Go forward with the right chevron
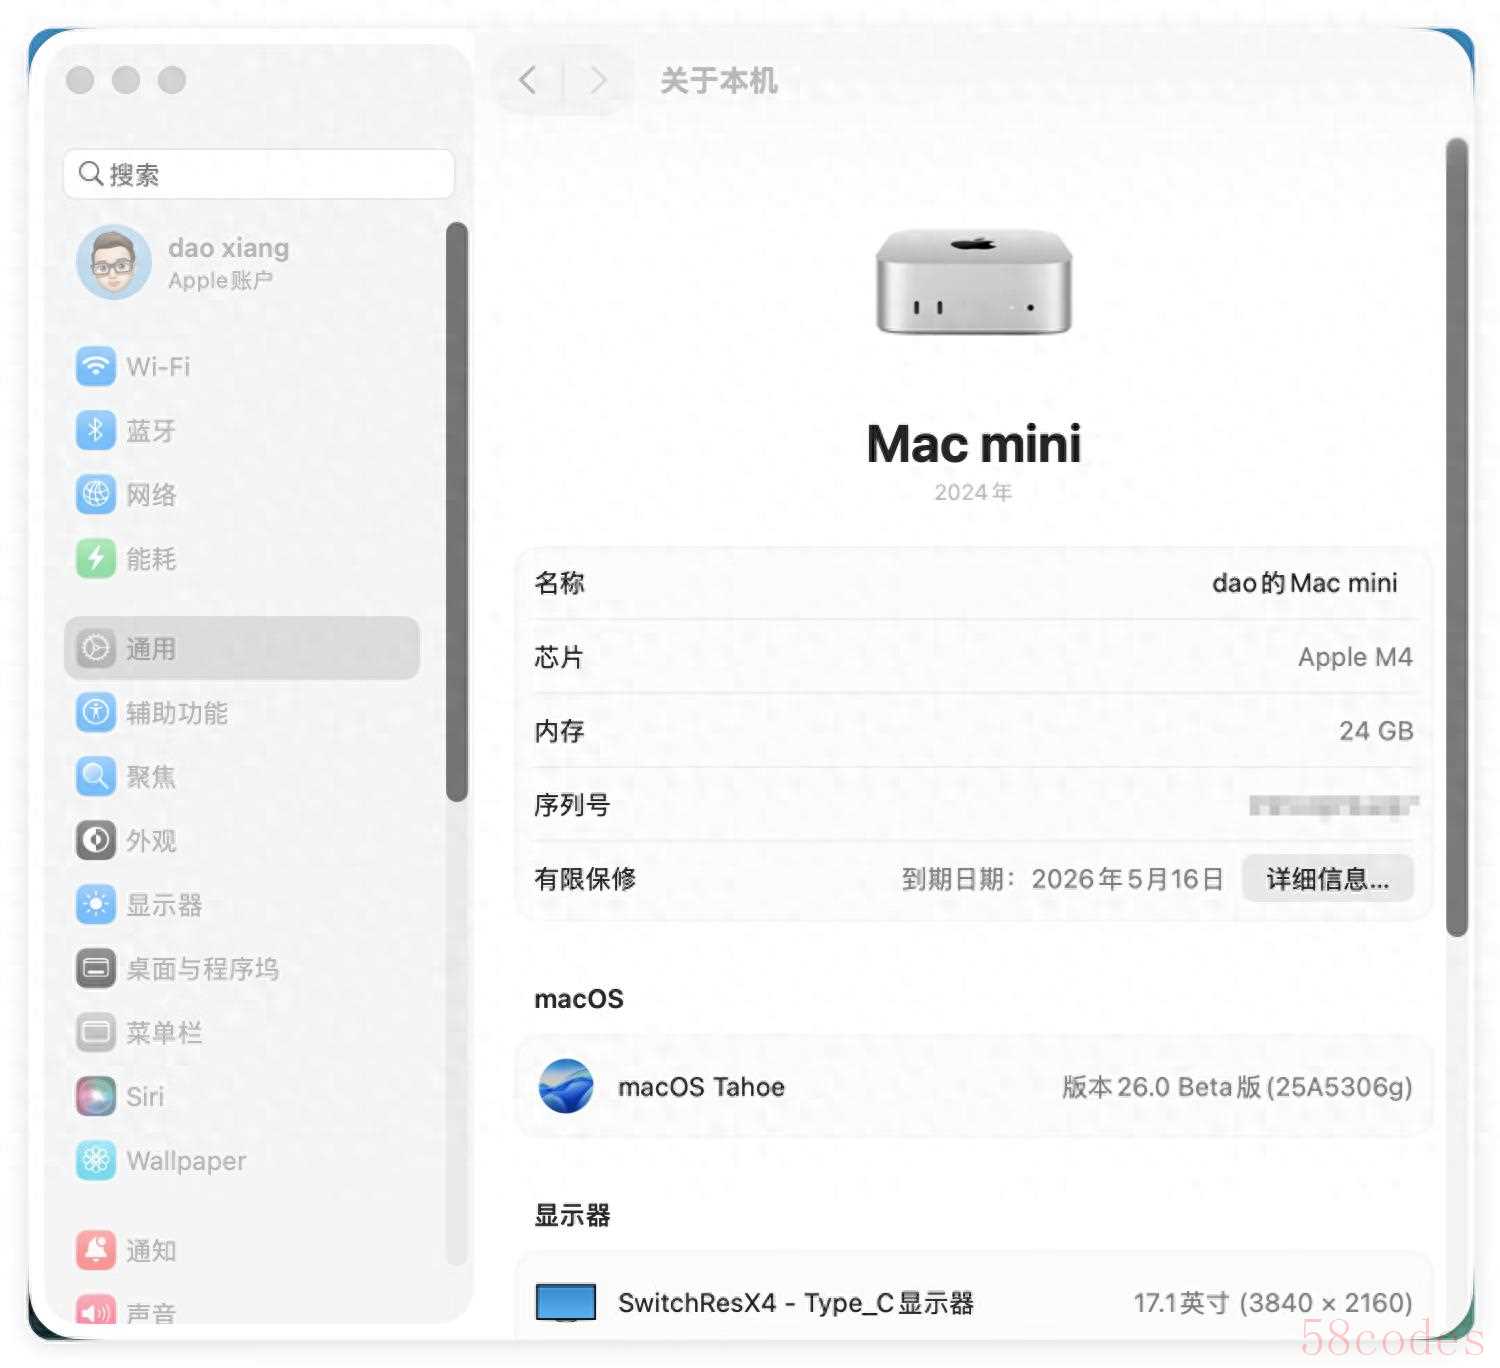This screenshot has height=1368, width=1500. 598,80
